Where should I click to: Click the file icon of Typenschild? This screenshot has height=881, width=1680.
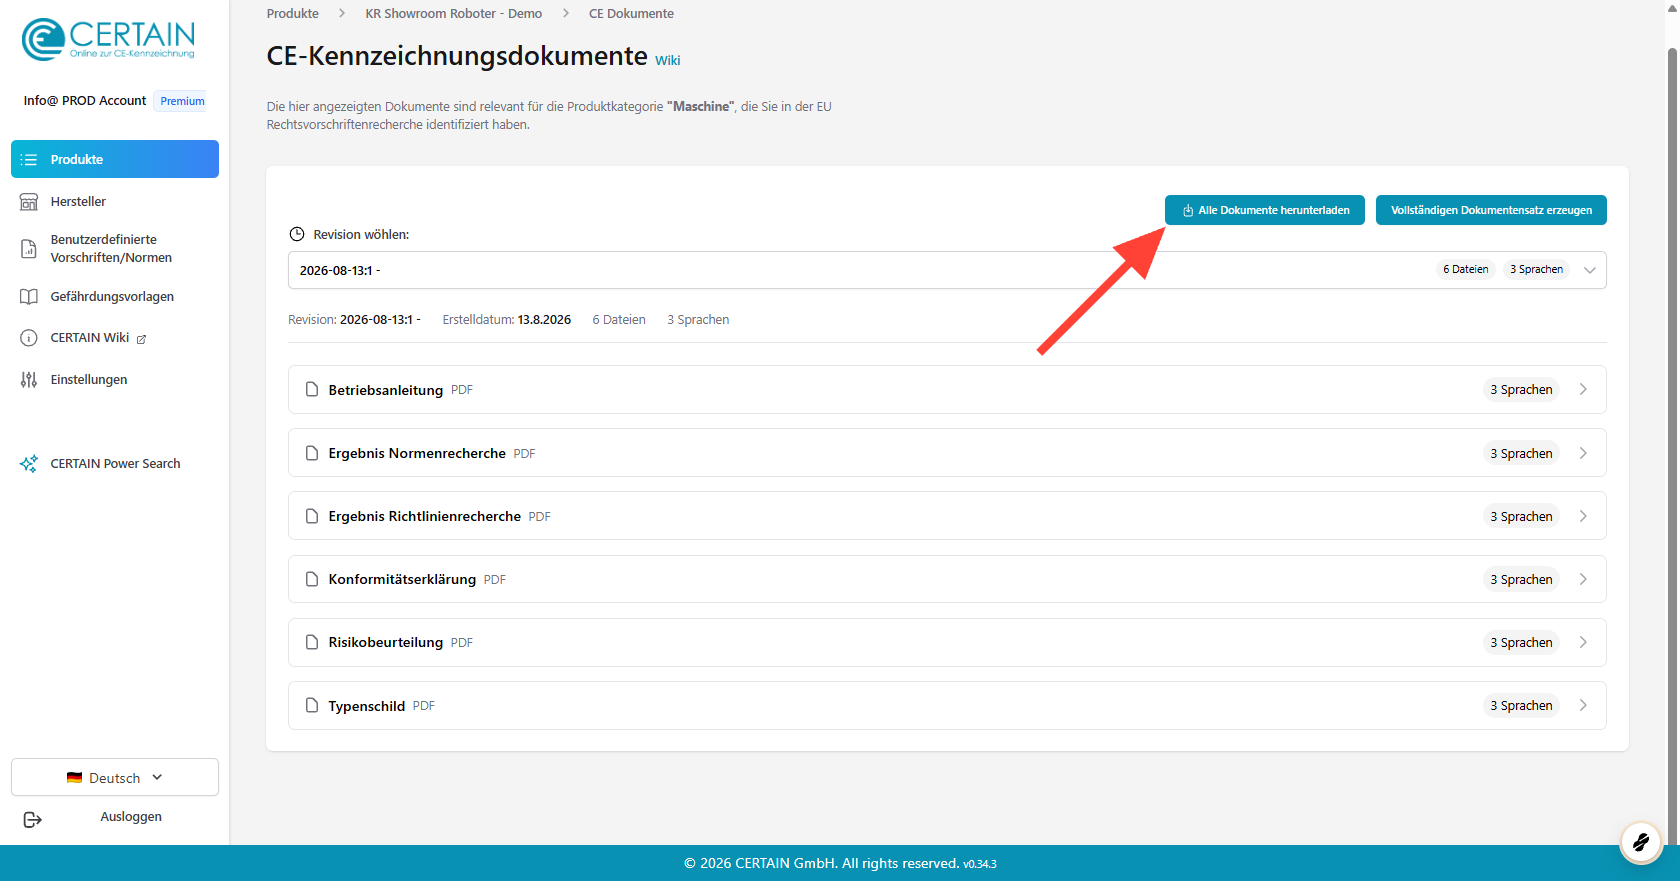(312, 705)
